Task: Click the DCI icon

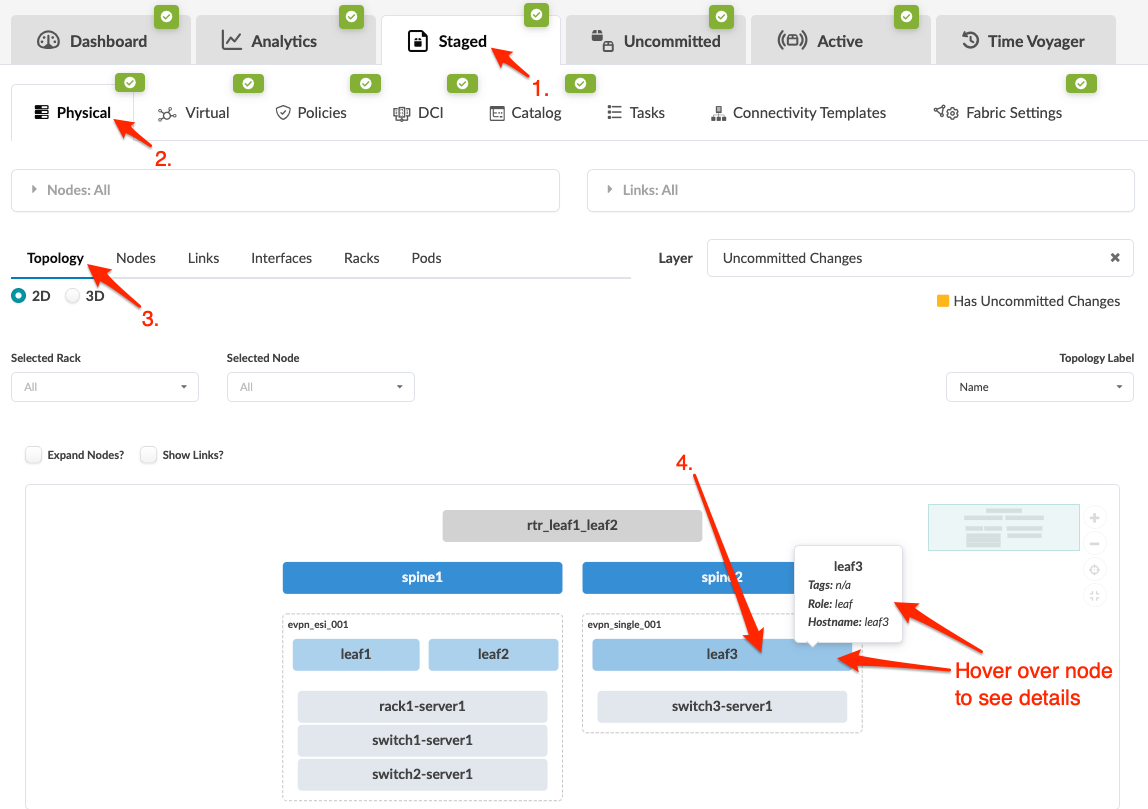Action: tap(401, 113)
